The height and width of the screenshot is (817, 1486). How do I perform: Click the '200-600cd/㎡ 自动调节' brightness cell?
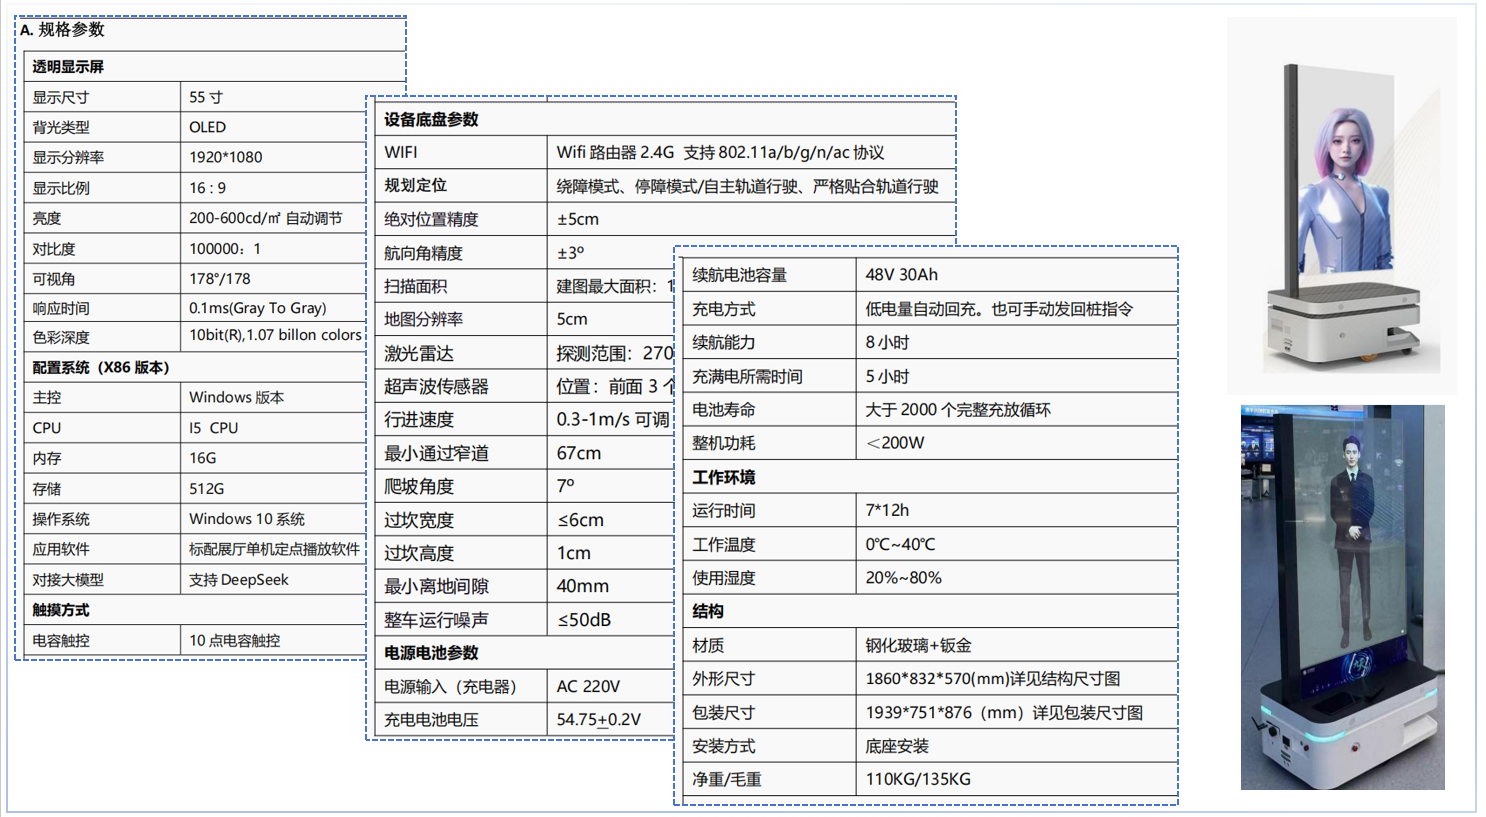pyautogui.click(x=265, y=218)
